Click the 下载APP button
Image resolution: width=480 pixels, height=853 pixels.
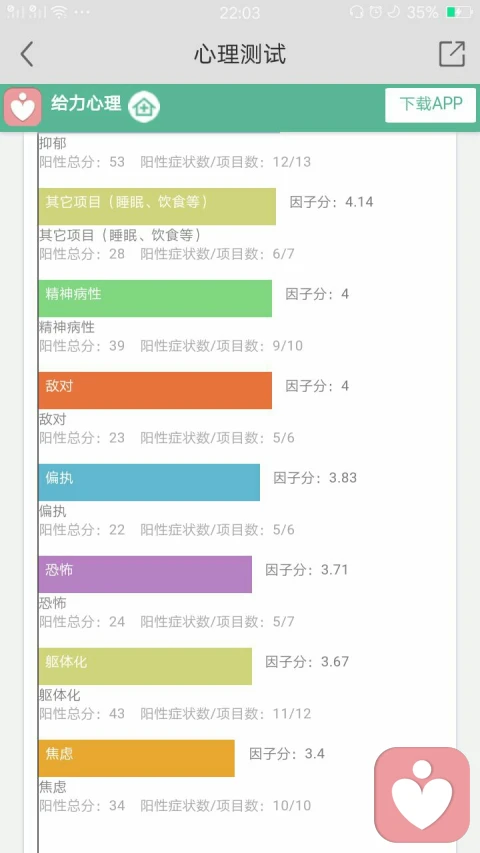[x=430, y=105]
